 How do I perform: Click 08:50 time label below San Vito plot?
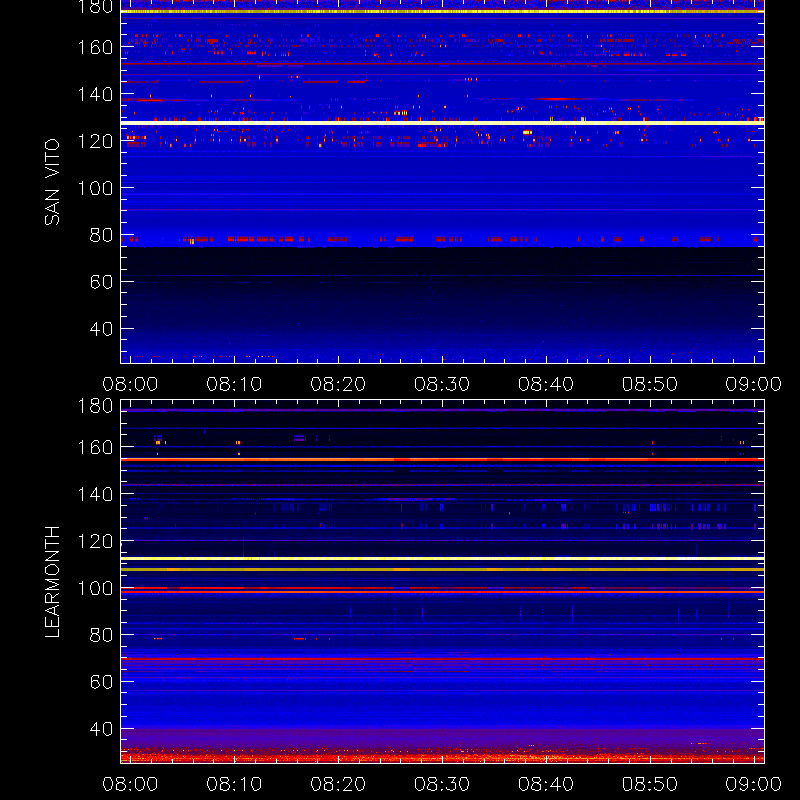coord(649,384)
